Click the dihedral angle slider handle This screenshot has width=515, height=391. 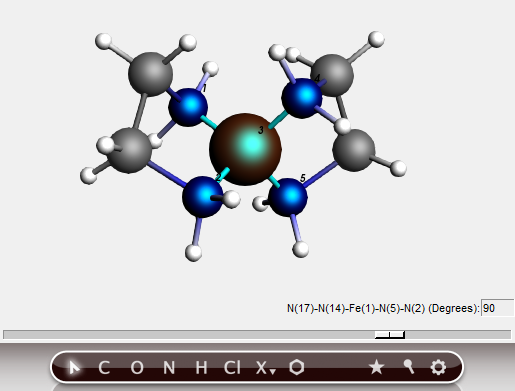point(390,335)
